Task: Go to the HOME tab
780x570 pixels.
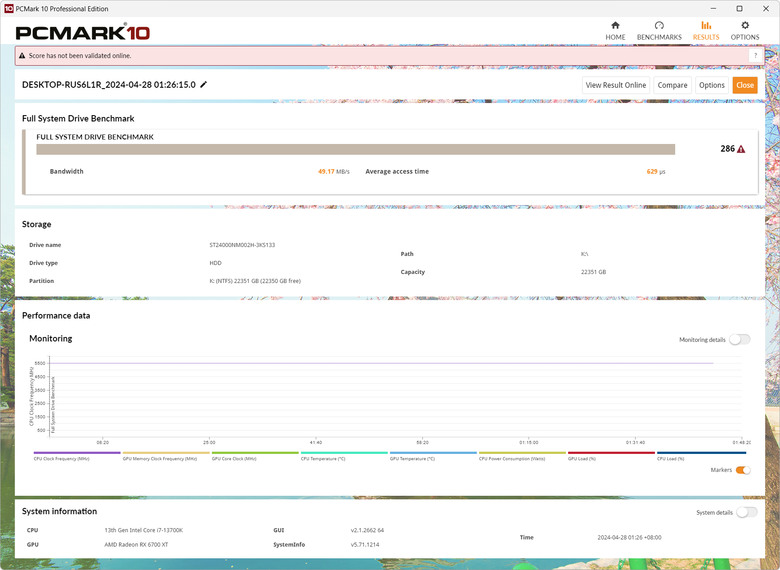Action: click(x=615, y=31)
